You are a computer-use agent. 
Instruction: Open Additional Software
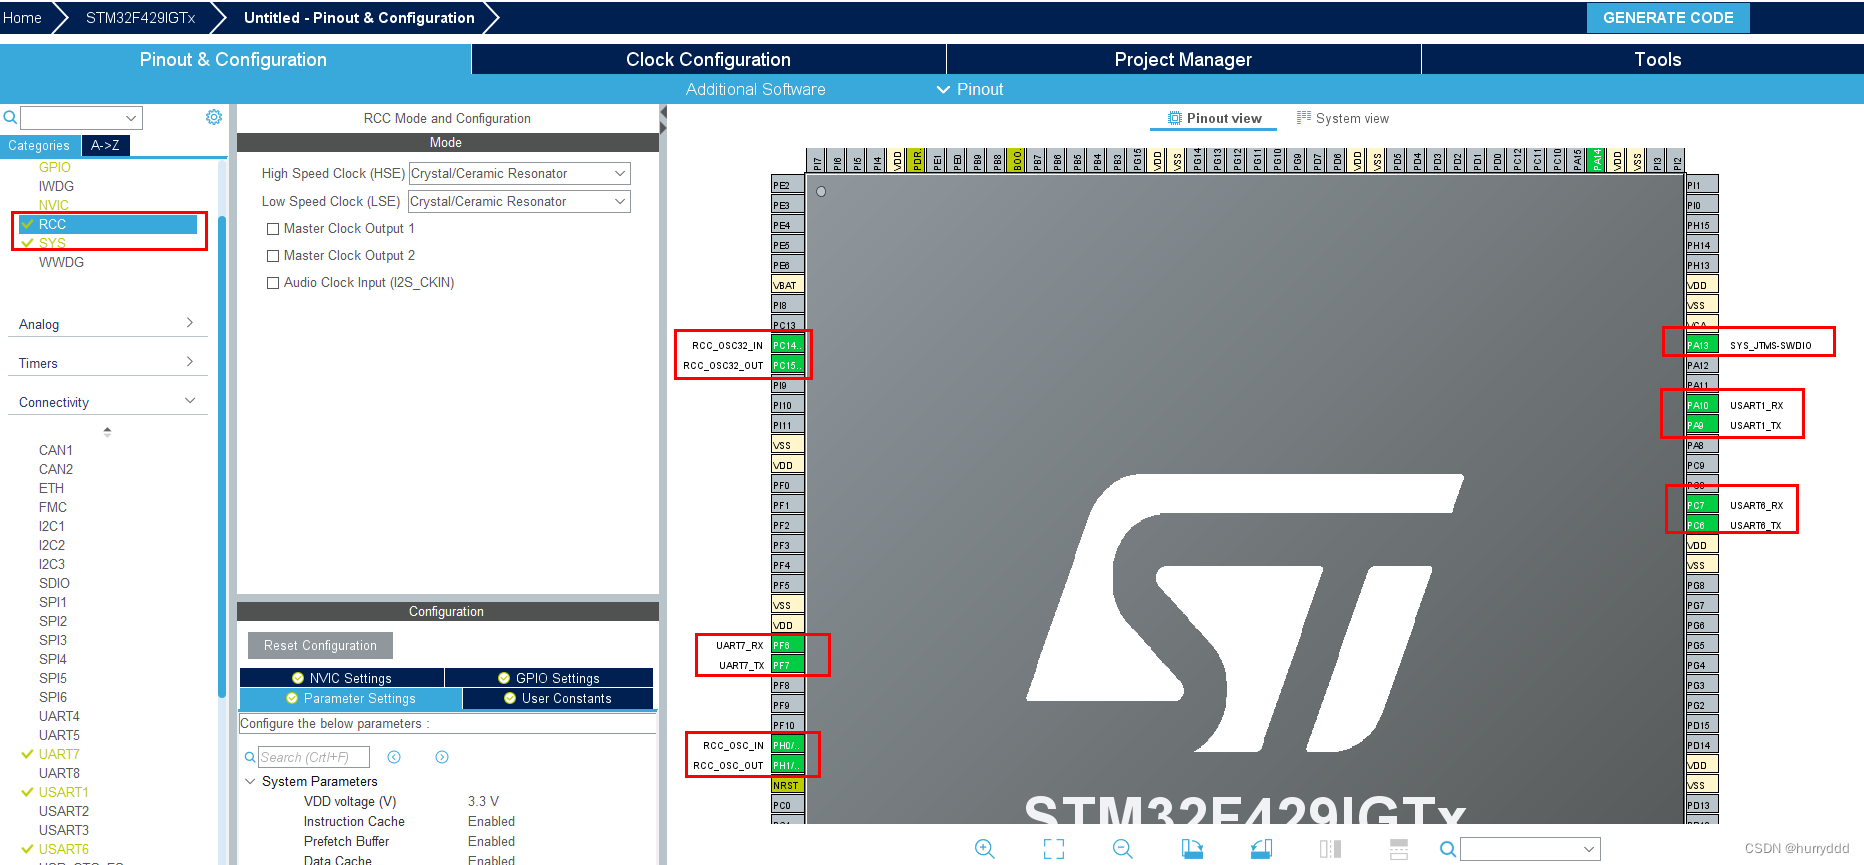756,89
